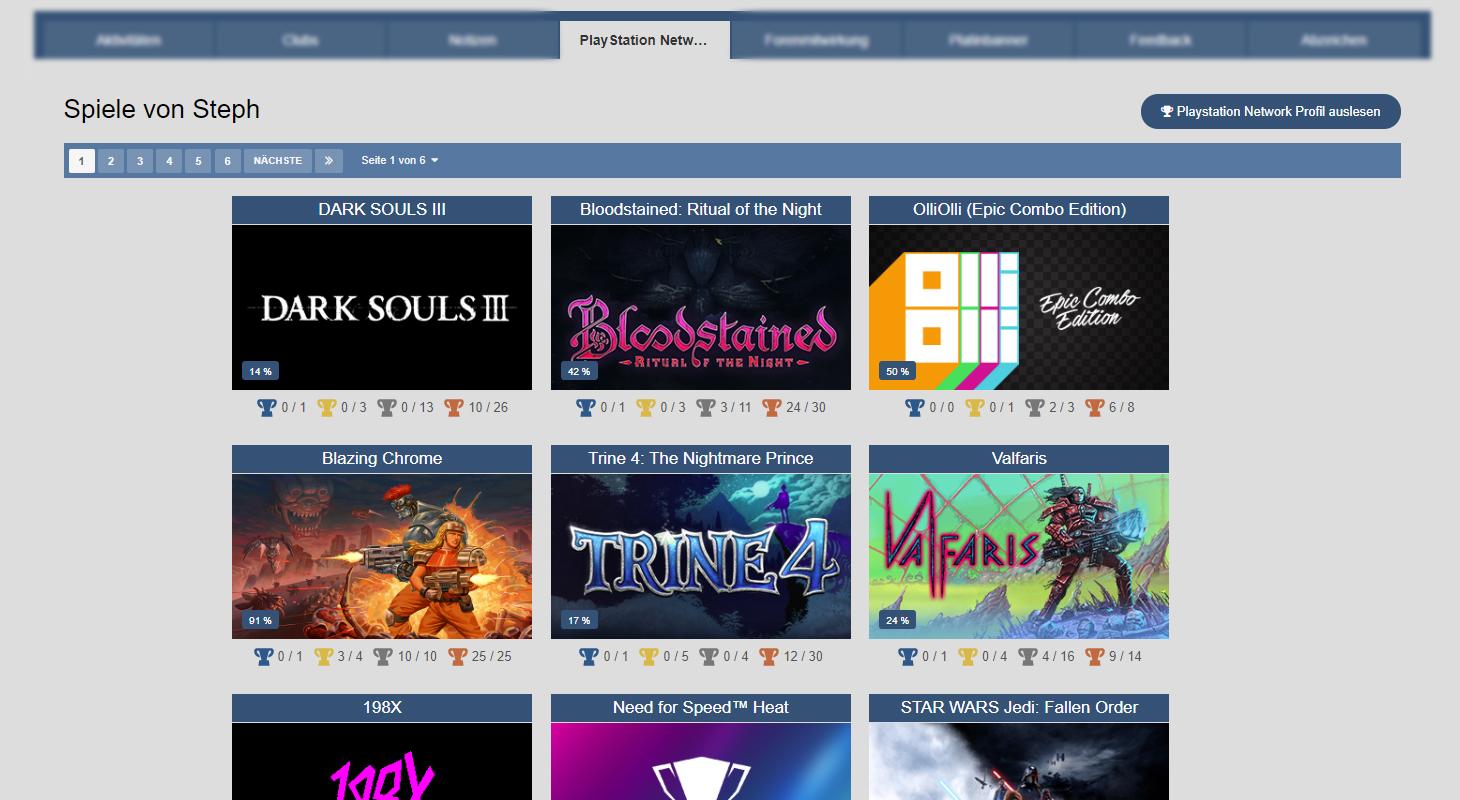Click 'Playstation Network Profil auslesen' button
Viewport: 1460px width, 800px height.
coord(1270,111)
